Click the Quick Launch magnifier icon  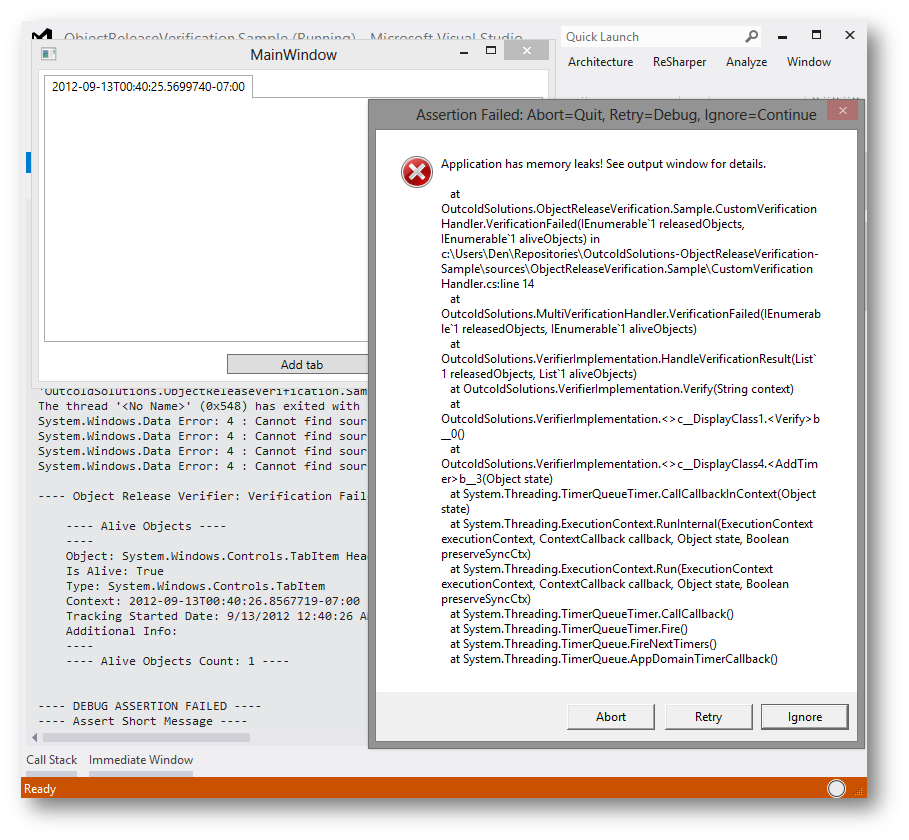(751, 37)
